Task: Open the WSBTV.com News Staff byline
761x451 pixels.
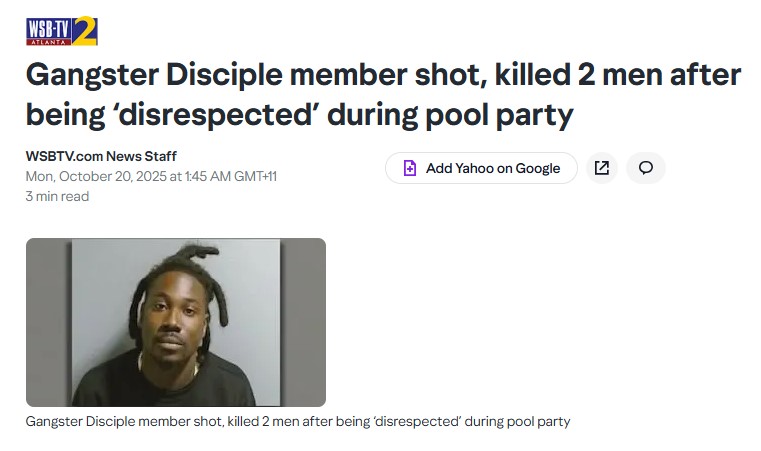Action: (101, 156)
